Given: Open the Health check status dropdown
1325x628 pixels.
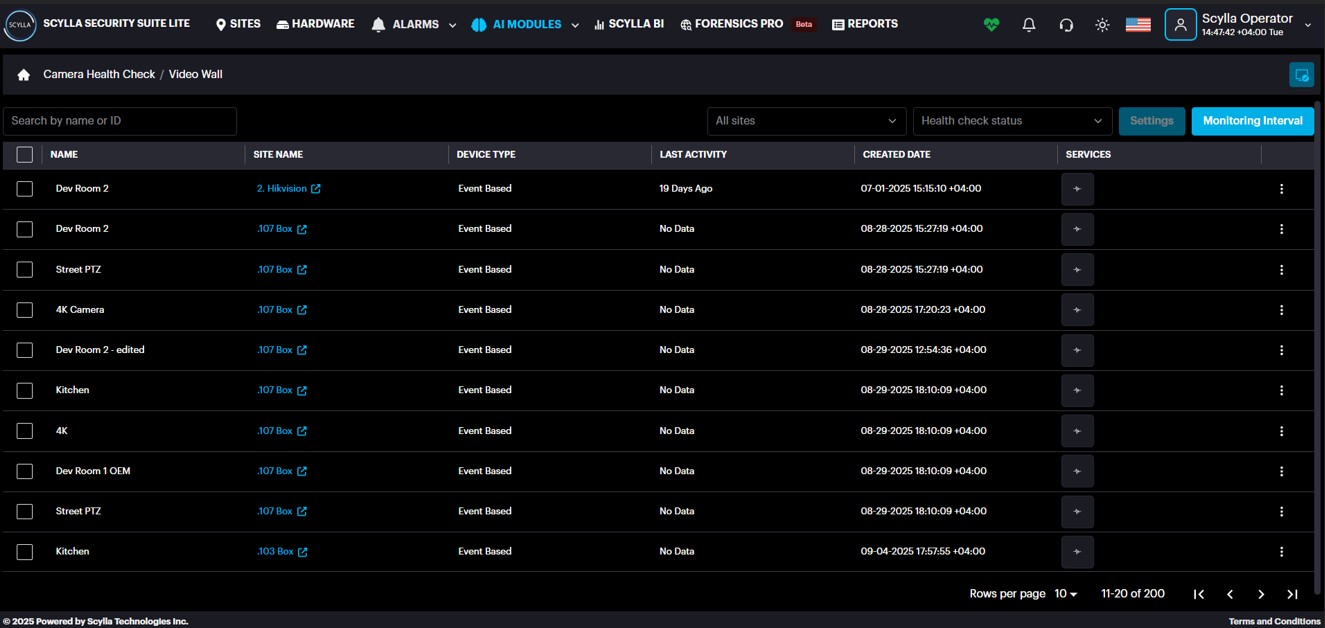Looking at the screenshot, I should (1012, 121).
